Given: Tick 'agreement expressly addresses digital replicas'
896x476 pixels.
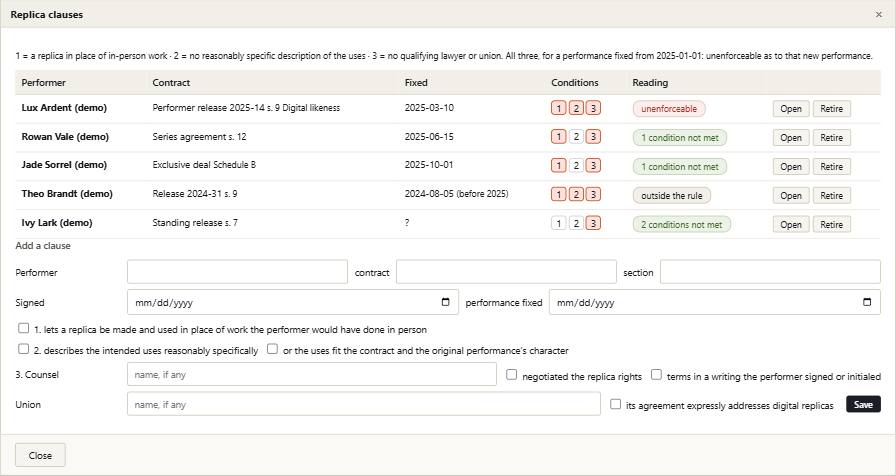Looking at the screenshot, I should point(615,404).
